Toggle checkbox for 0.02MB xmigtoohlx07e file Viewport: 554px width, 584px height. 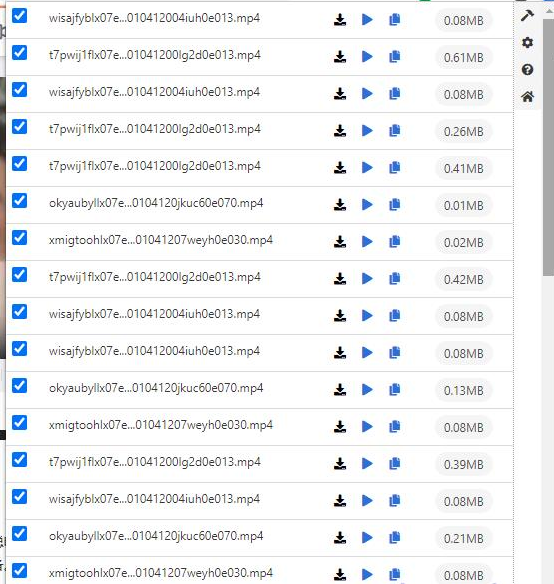click(19, 238)
